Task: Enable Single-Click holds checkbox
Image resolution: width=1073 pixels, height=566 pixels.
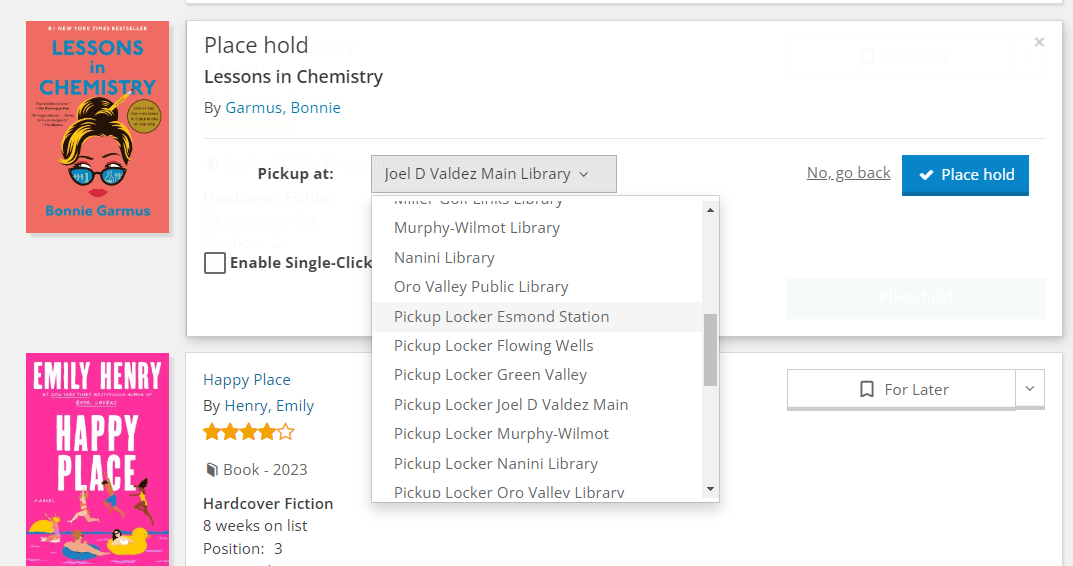Action: point(215,263)
